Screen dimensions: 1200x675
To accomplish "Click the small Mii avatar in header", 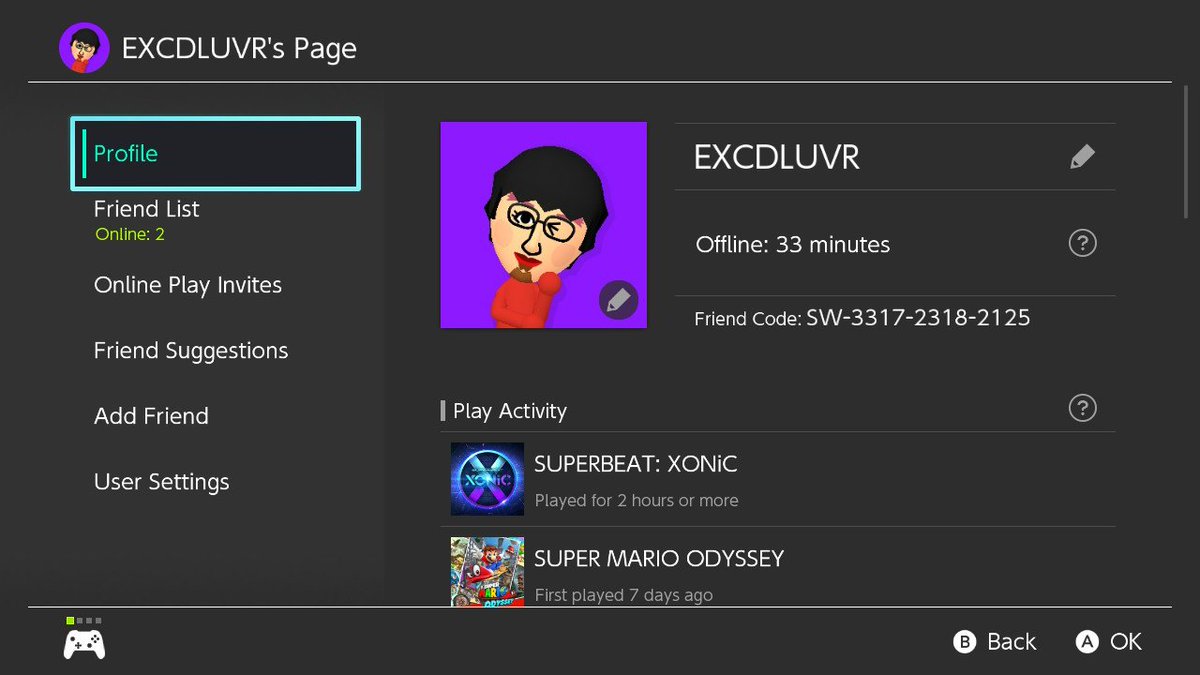I will pos(84,48).
